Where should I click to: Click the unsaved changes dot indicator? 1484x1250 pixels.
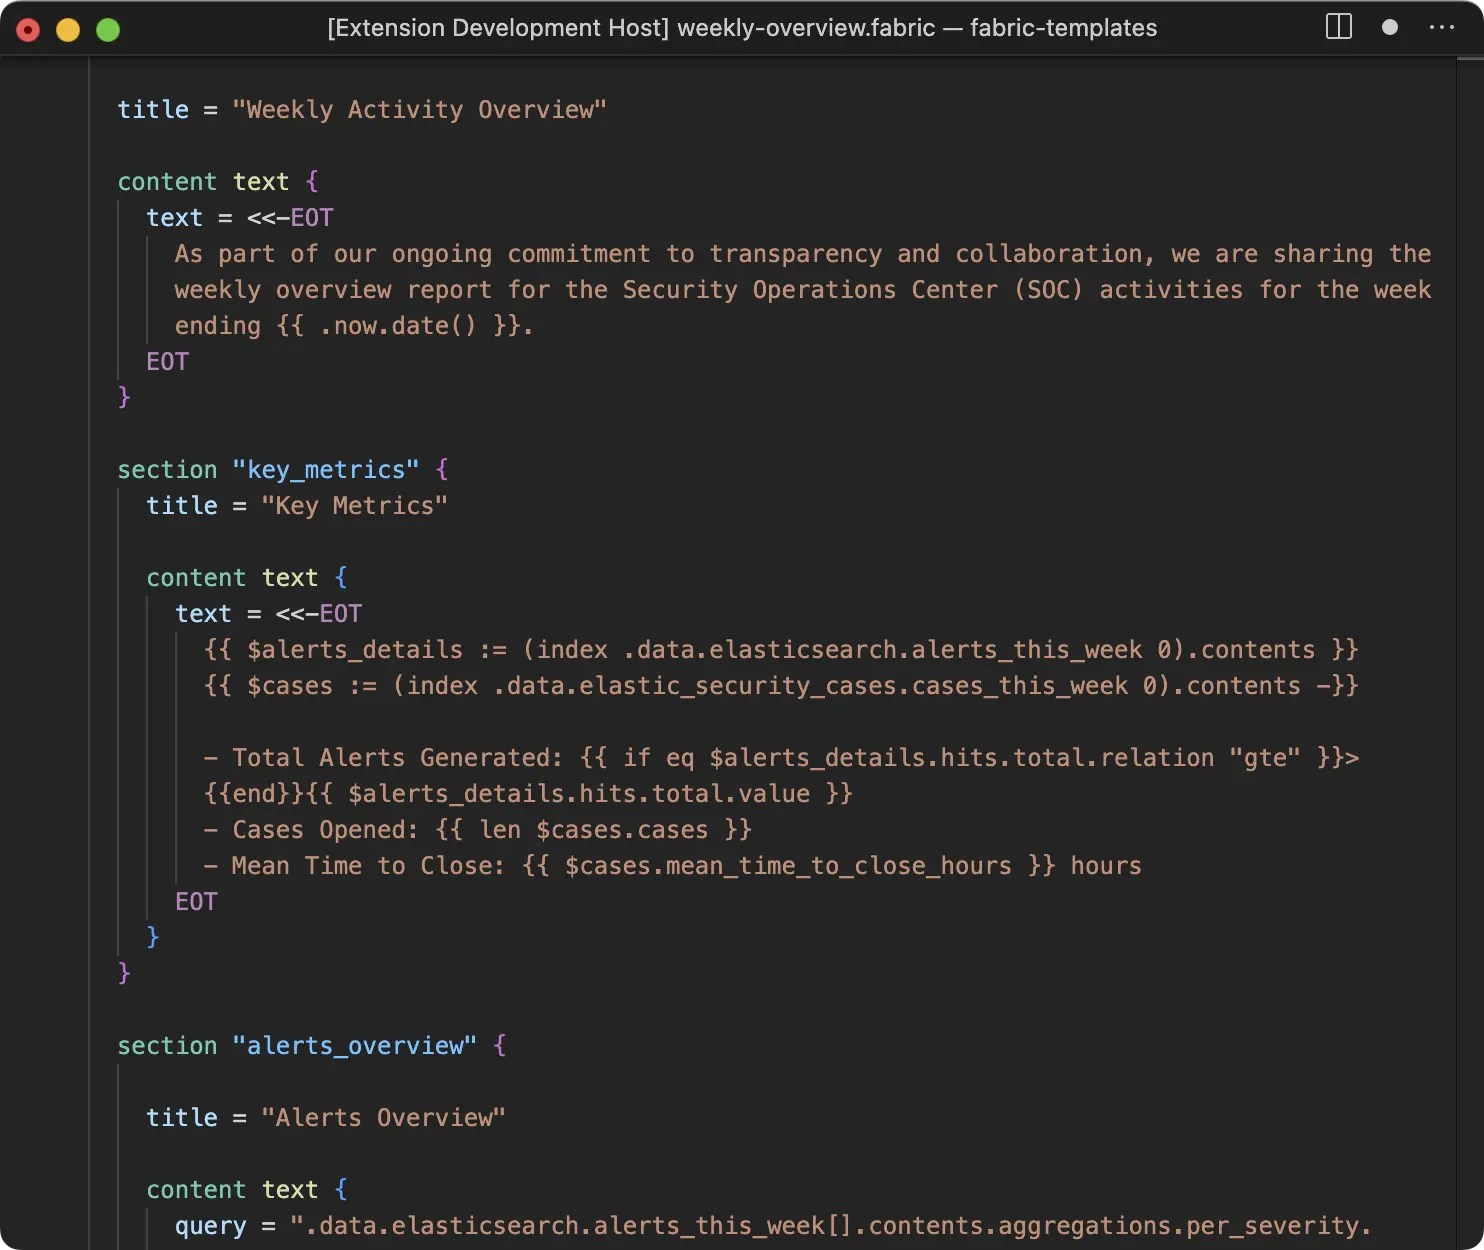1389,27
